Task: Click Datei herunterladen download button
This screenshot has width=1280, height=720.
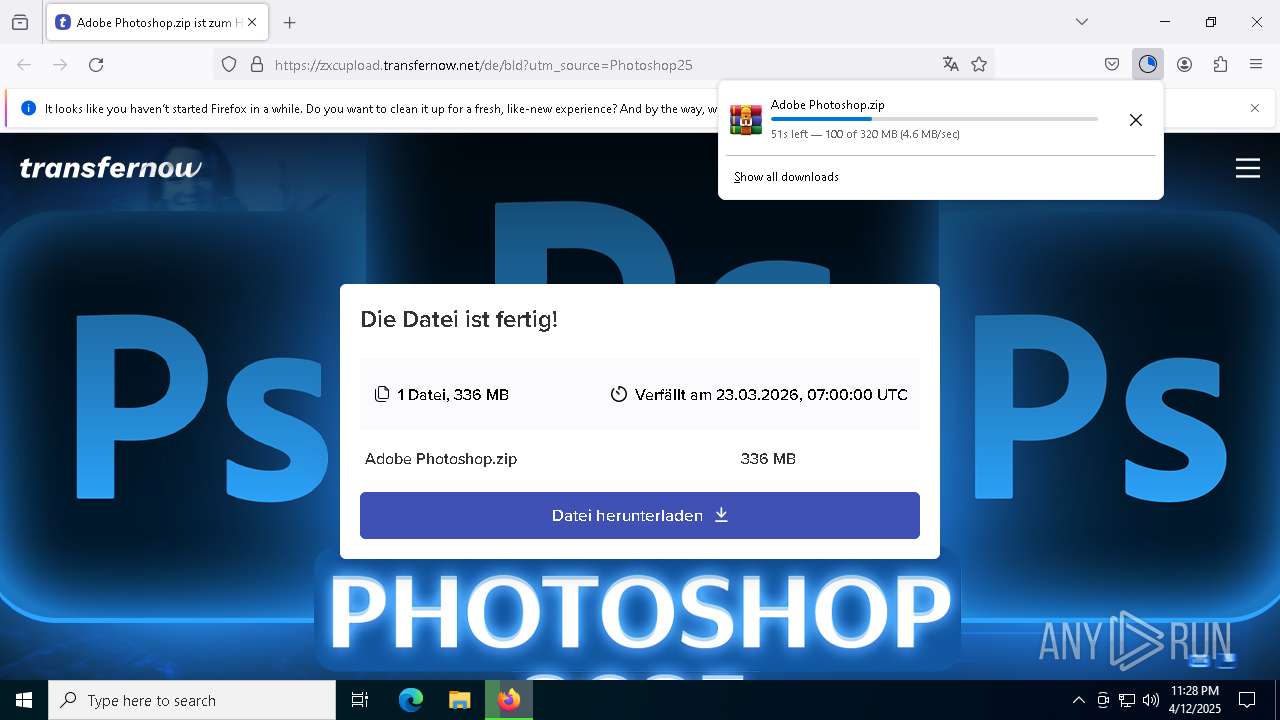Action: click(640, 516)
